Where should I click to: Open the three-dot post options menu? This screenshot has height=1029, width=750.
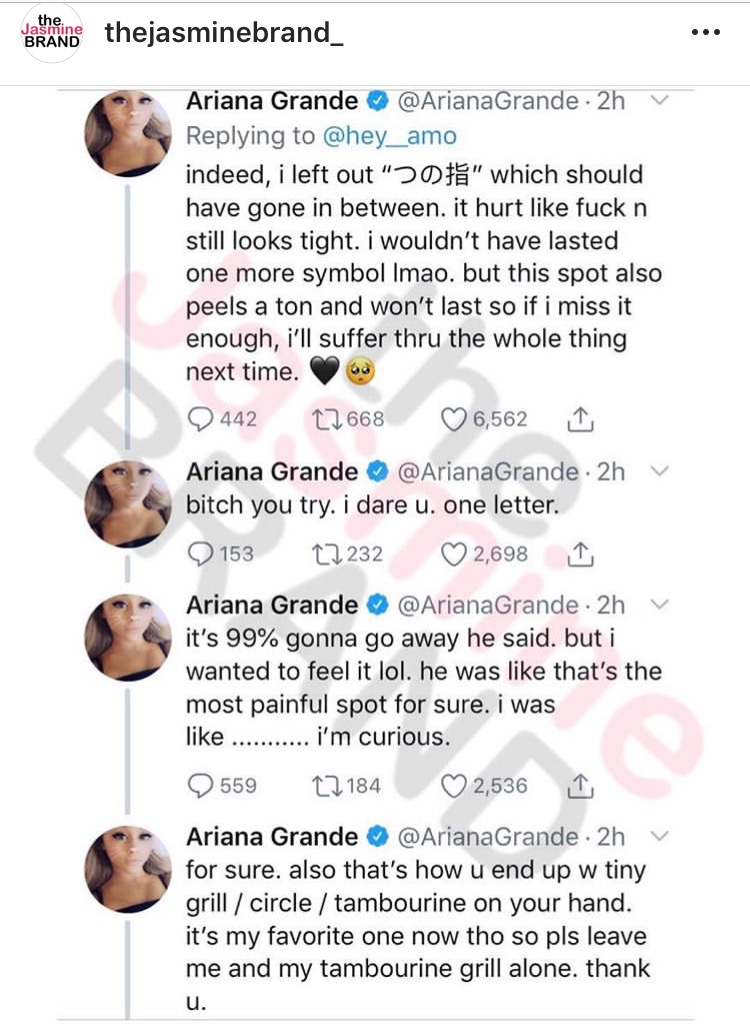point(706,32)
